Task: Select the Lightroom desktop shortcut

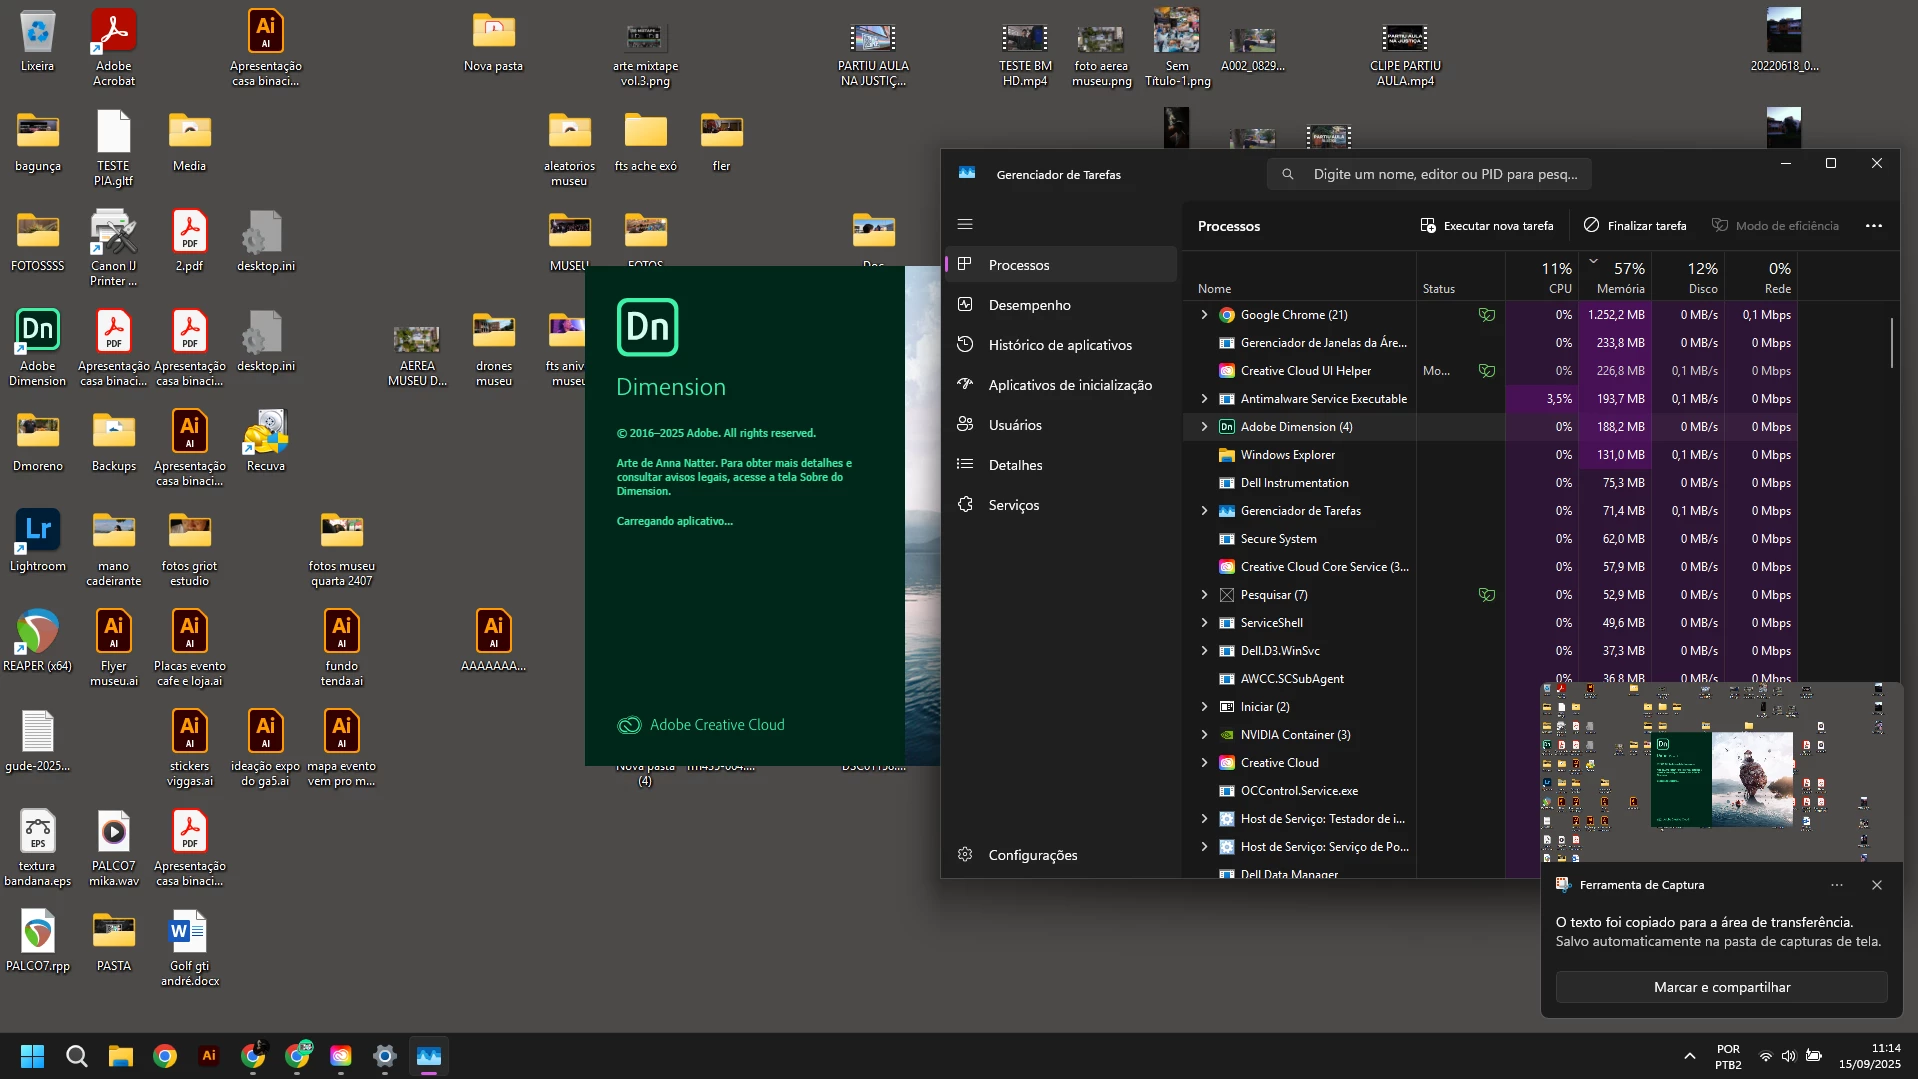Action: [x=38, y=540]
